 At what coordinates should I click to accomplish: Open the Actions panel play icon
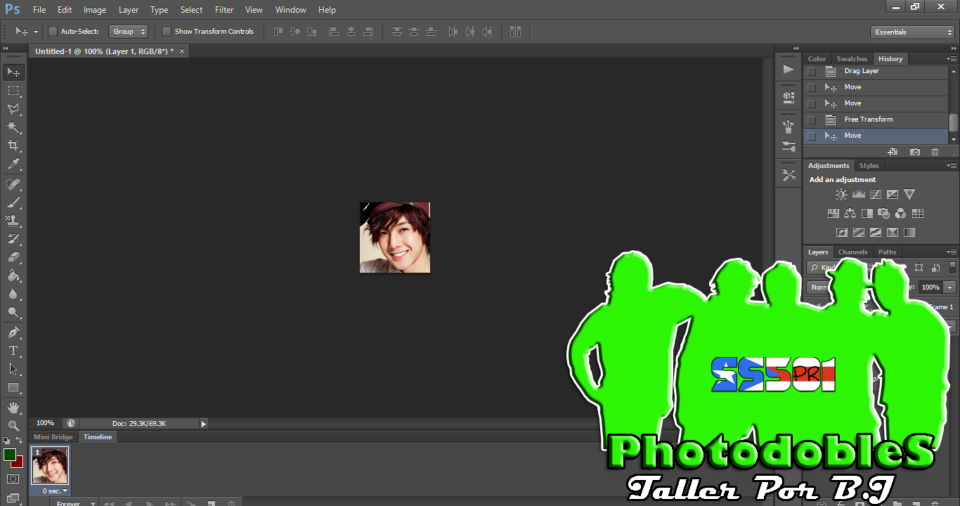[789, 69]
